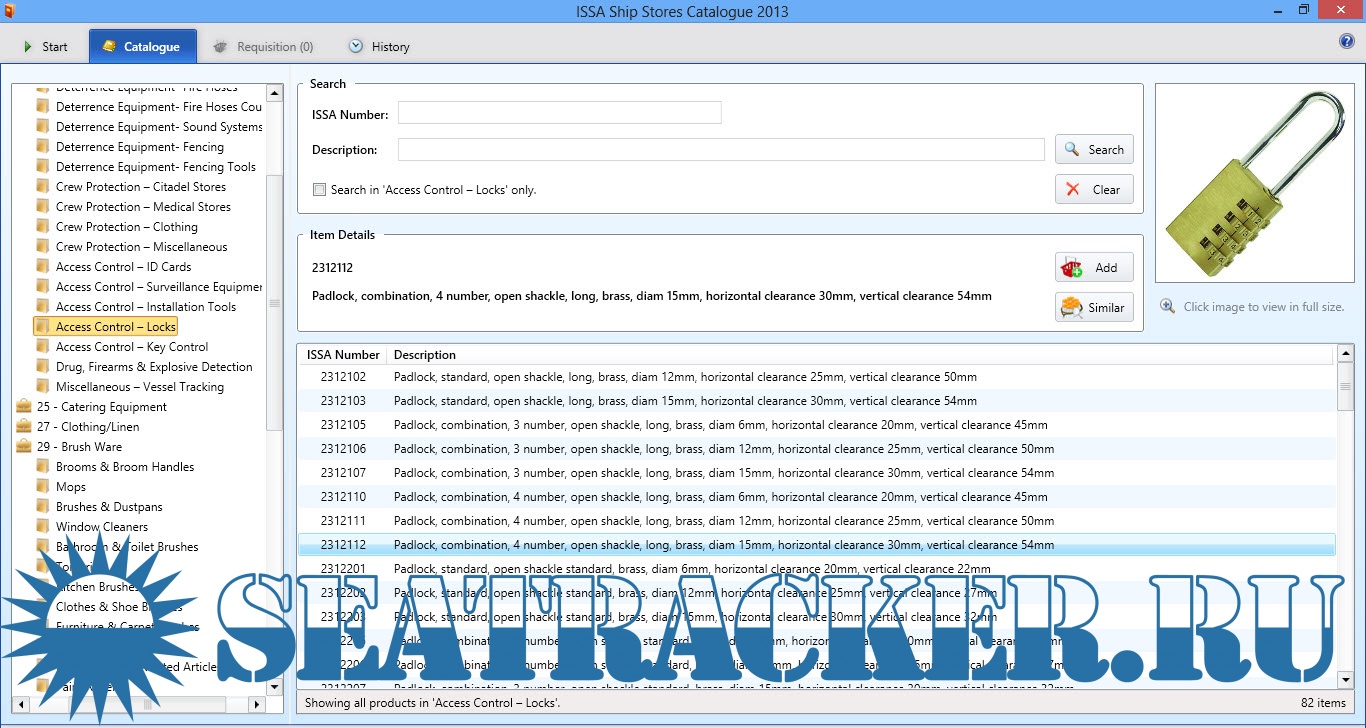Open padlock thumbnail in full size

pyautogui.click(x=1254, y=182)
